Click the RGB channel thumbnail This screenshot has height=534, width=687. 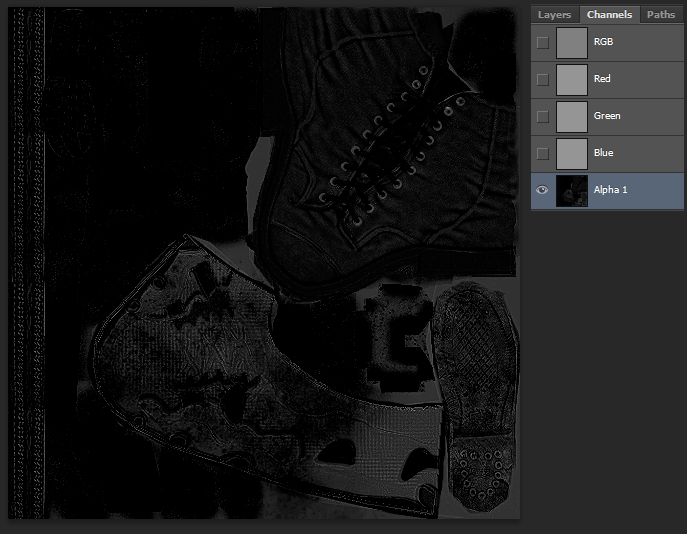click(x=572, y=42)
